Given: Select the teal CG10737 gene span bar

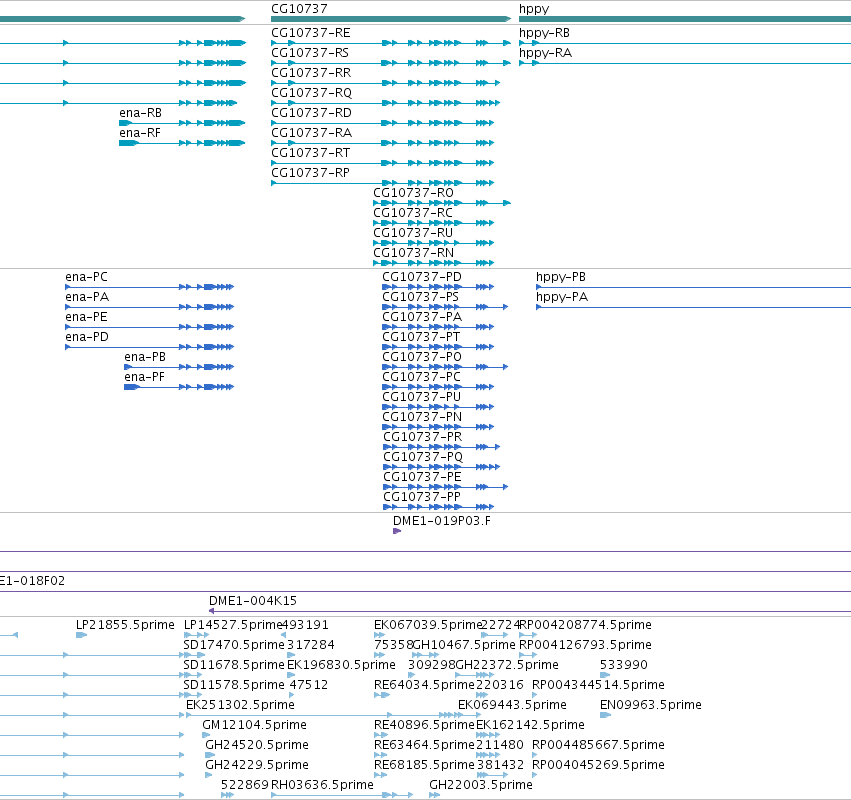Looking at the screenshot, I should [x=391, y=19].
